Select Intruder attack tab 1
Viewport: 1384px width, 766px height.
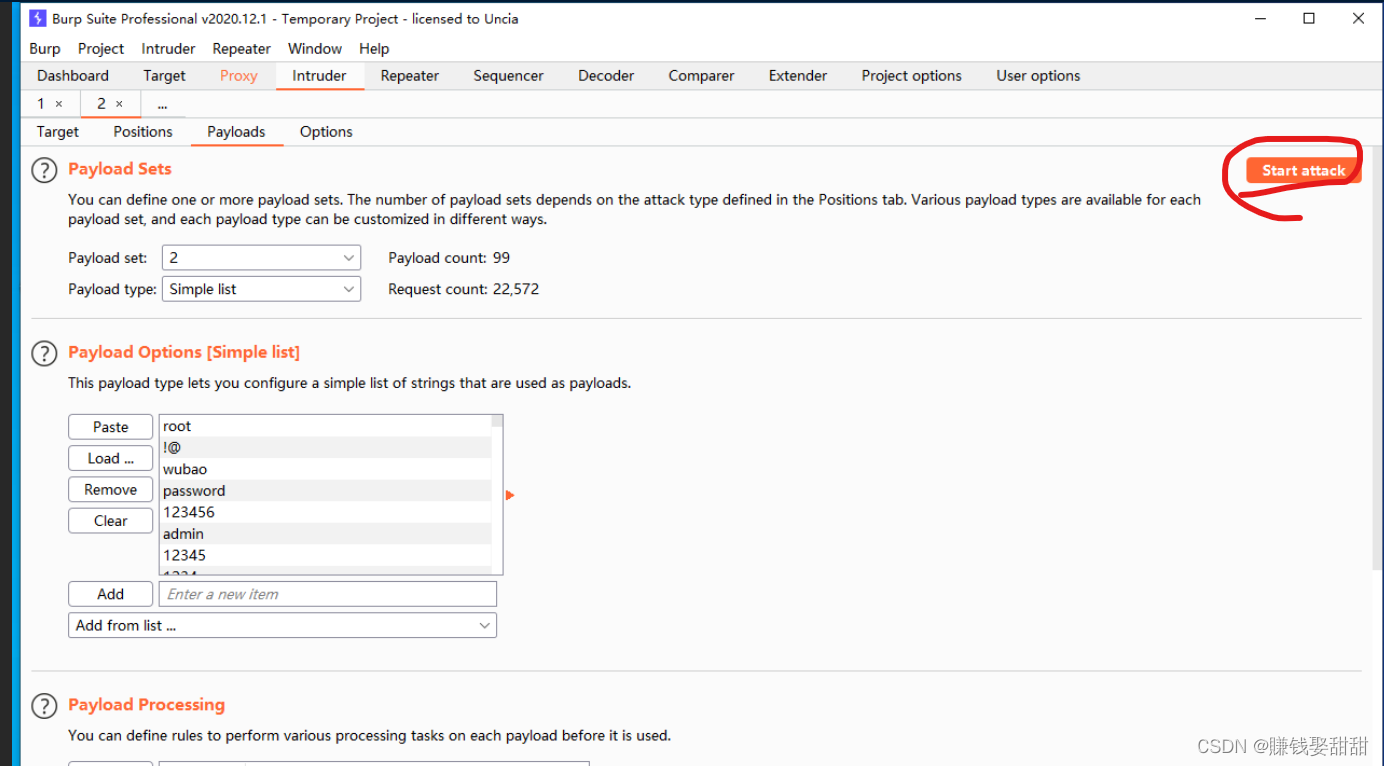41,104
